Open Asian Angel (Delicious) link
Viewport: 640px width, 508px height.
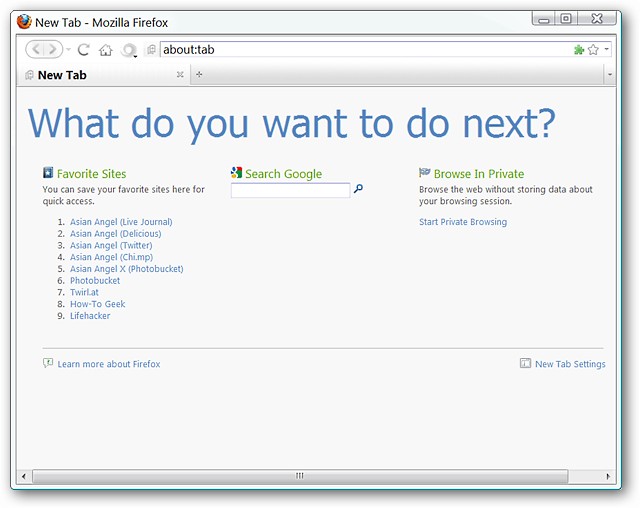(116, 234)
